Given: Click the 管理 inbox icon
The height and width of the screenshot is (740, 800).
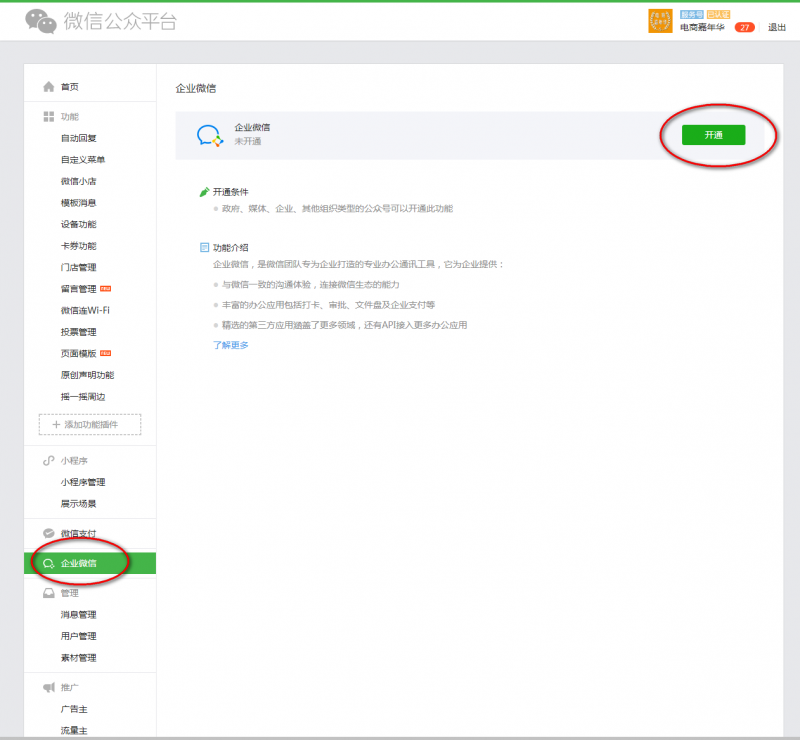Looking at the screenshot, I should tap(48, 593).
